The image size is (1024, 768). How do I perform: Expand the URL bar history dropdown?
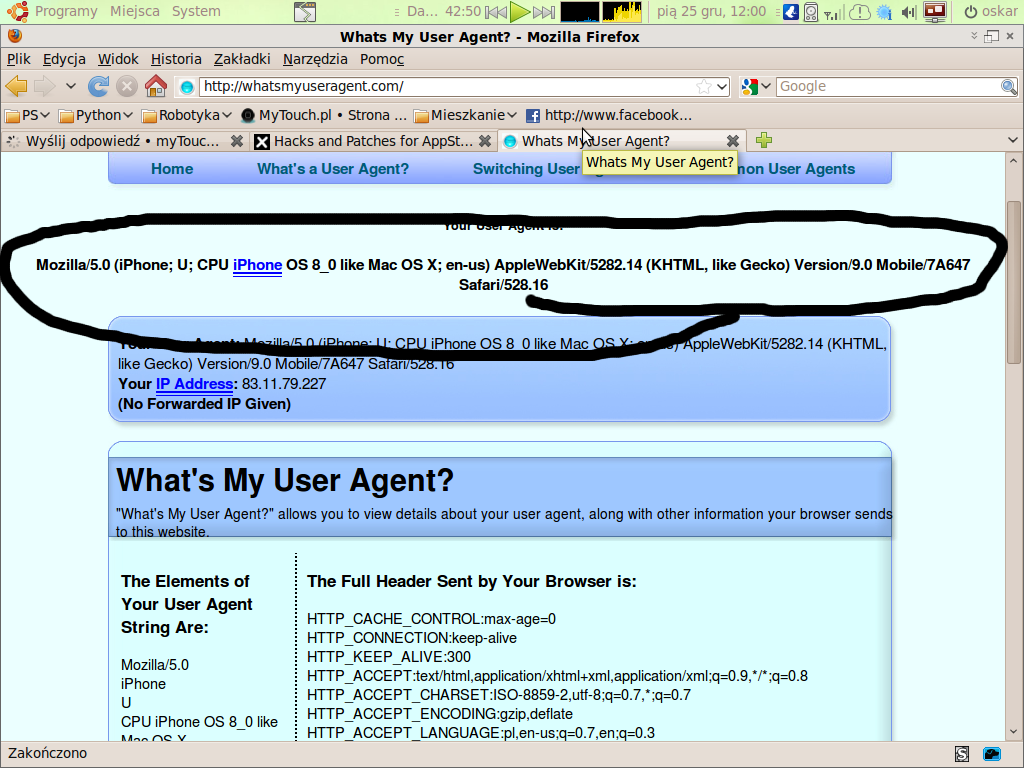722,86
